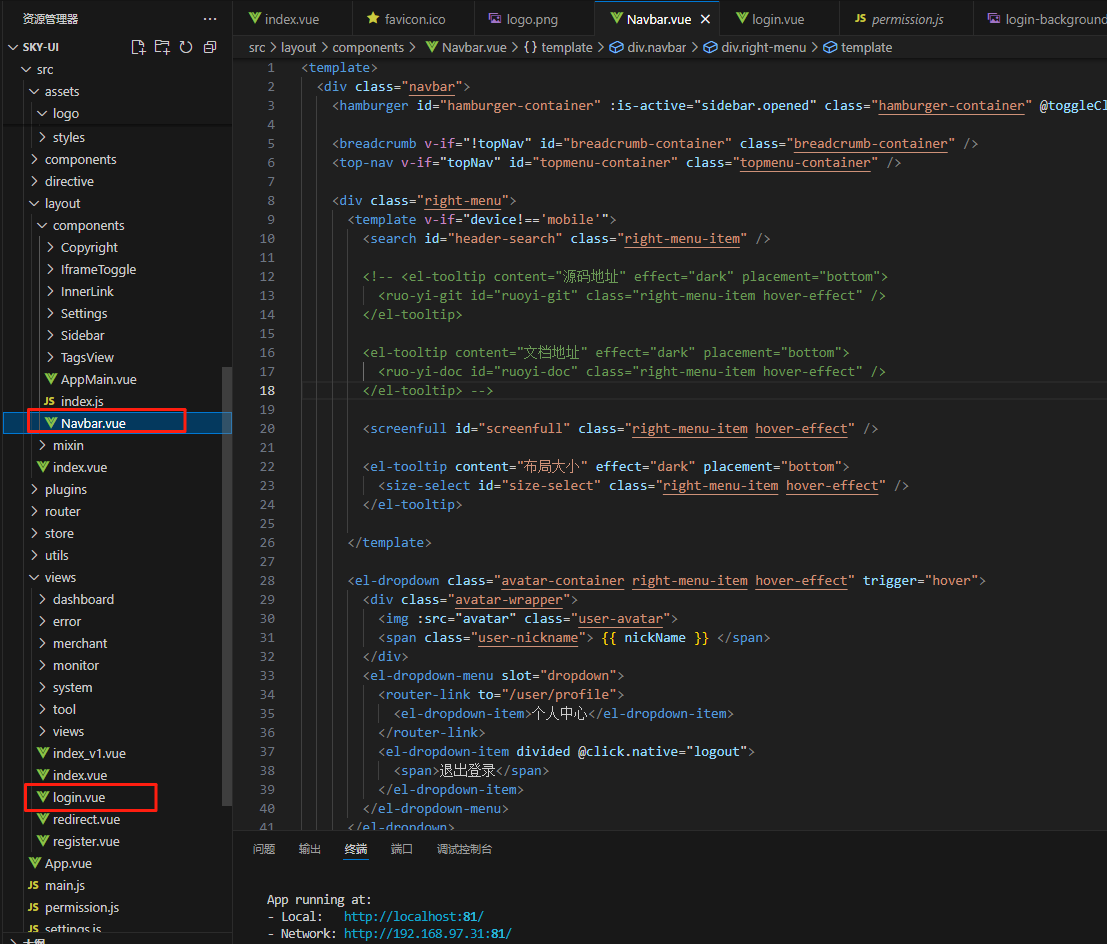Click Navbar.vue in the breadcrumb path
The width and height of the screenshot is (1107, 944).
[x=467, y=47]
